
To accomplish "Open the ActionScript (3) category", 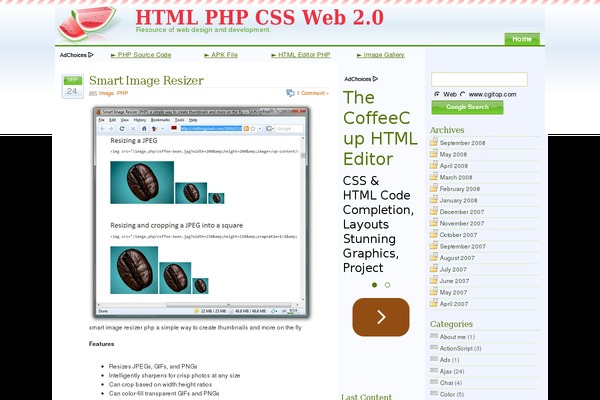I will pyautogui.click(x=460, y=348).
